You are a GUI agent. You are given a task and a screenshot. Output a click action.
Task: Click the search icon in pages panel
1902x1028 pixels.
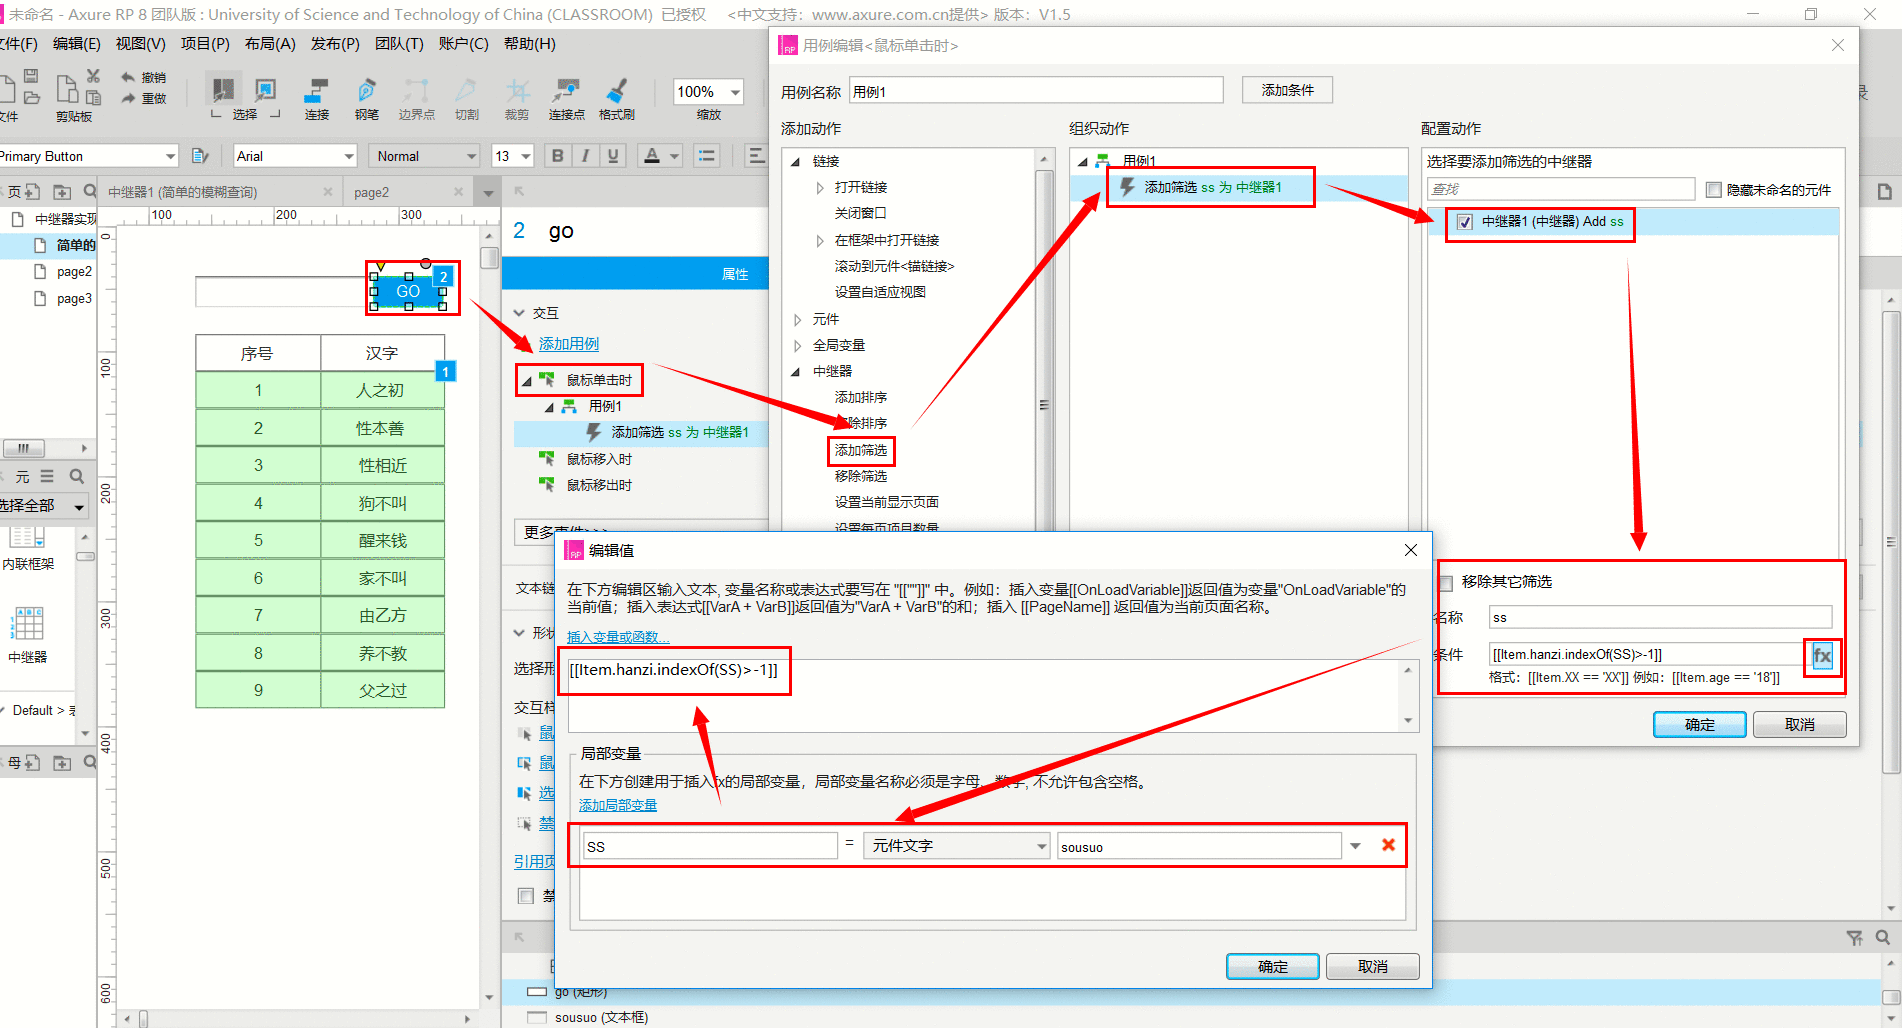[x=90, y=191]
